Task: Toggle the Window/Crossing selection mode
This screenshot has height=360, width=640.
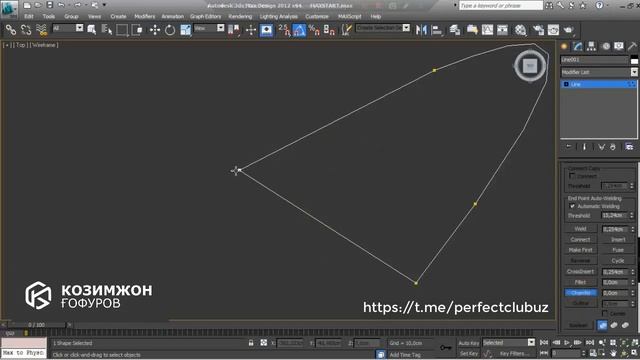Action: tap(137, 30)
